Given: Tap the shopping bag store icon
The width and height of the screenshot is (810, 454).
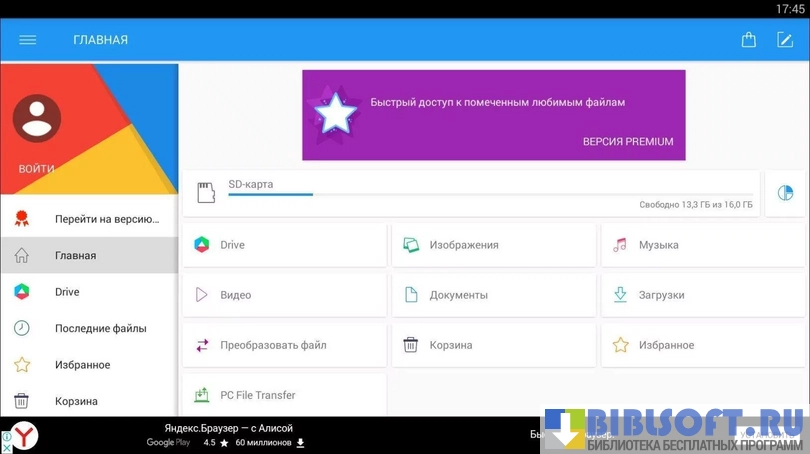Looking at the screenshot, I should pyautogui.click(x=748, y=40).
